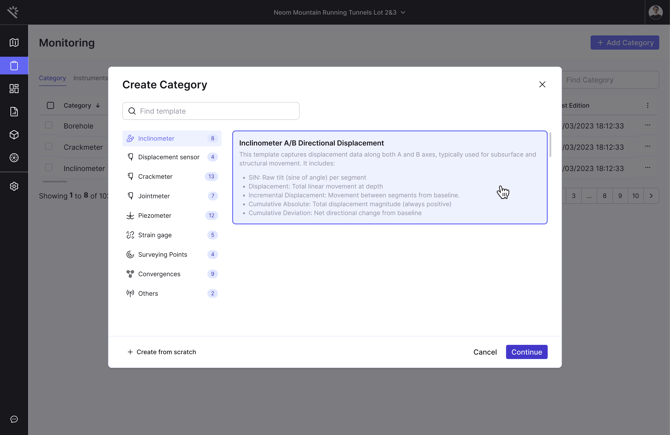Check the Borehole row checkbox
This screenshot has width=670, height=435.
point(49,126)
